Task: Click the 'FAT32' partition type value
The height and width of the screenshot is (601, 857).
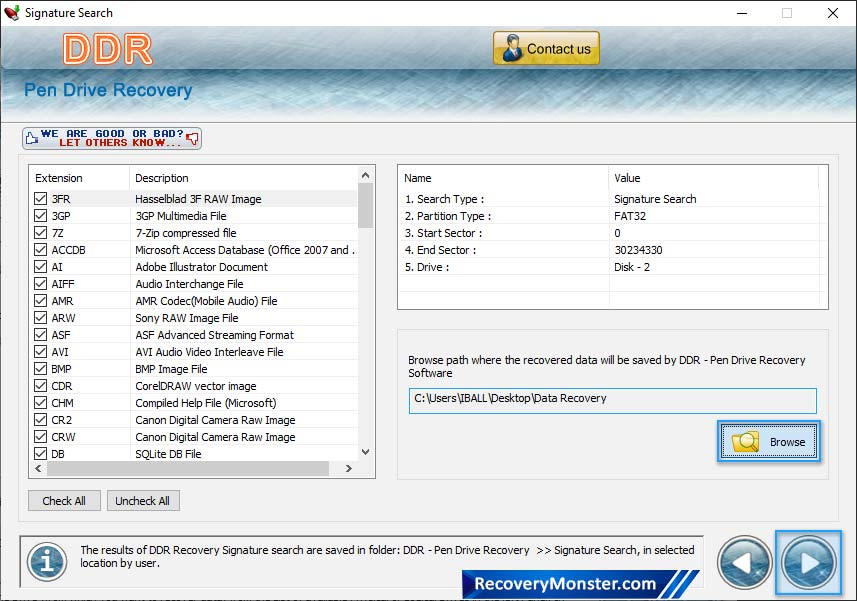Action: click(630, 216)
